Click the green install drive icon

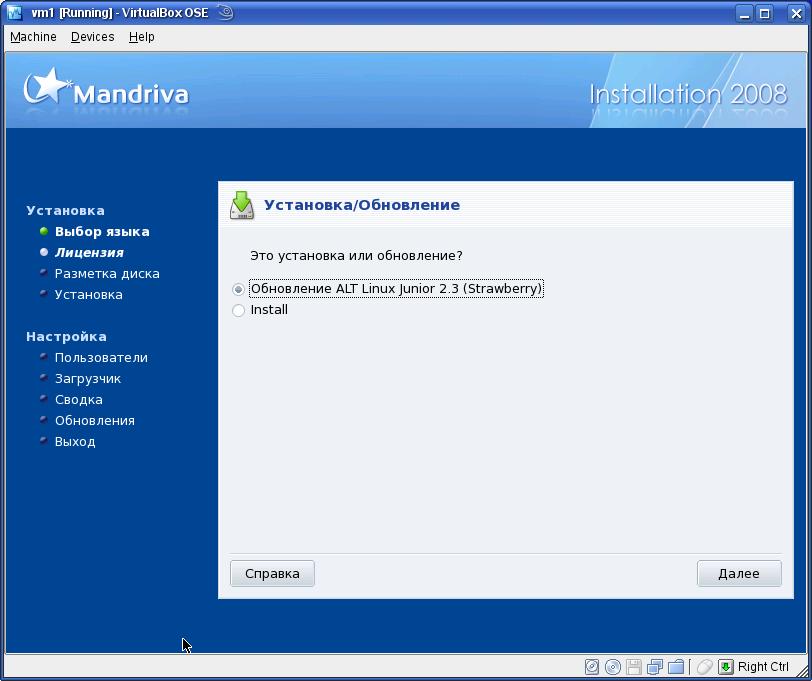tap(242, 205)
